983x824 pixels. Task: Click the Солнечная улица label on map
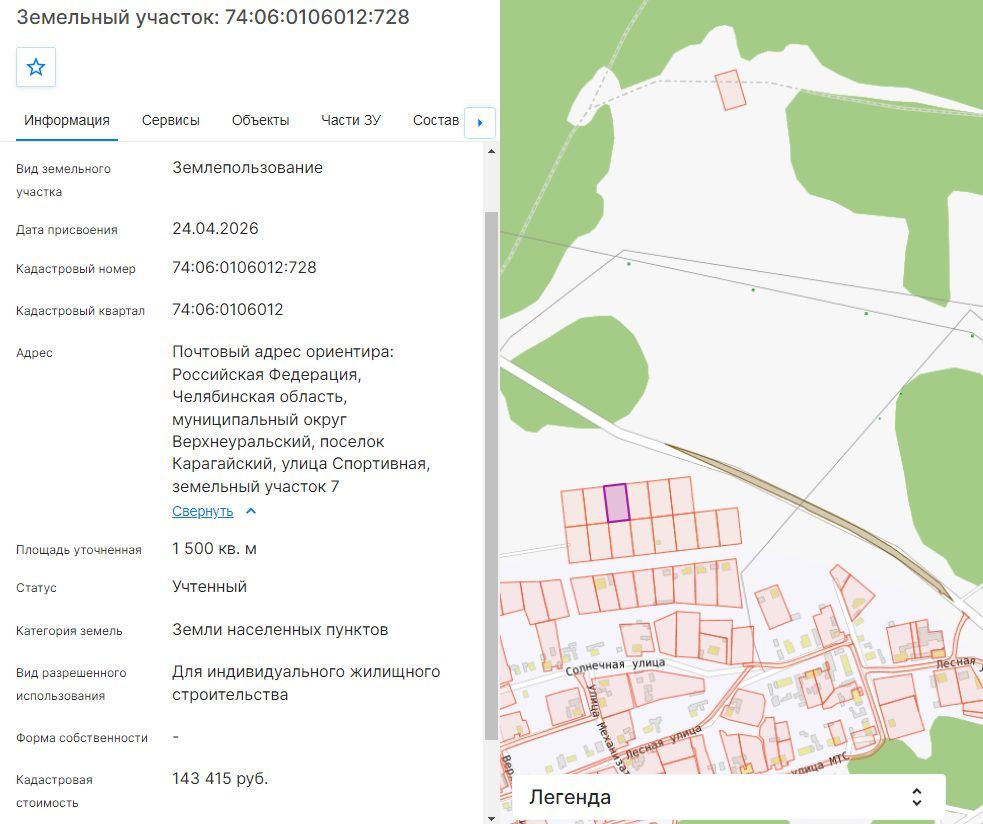[614, 666]
